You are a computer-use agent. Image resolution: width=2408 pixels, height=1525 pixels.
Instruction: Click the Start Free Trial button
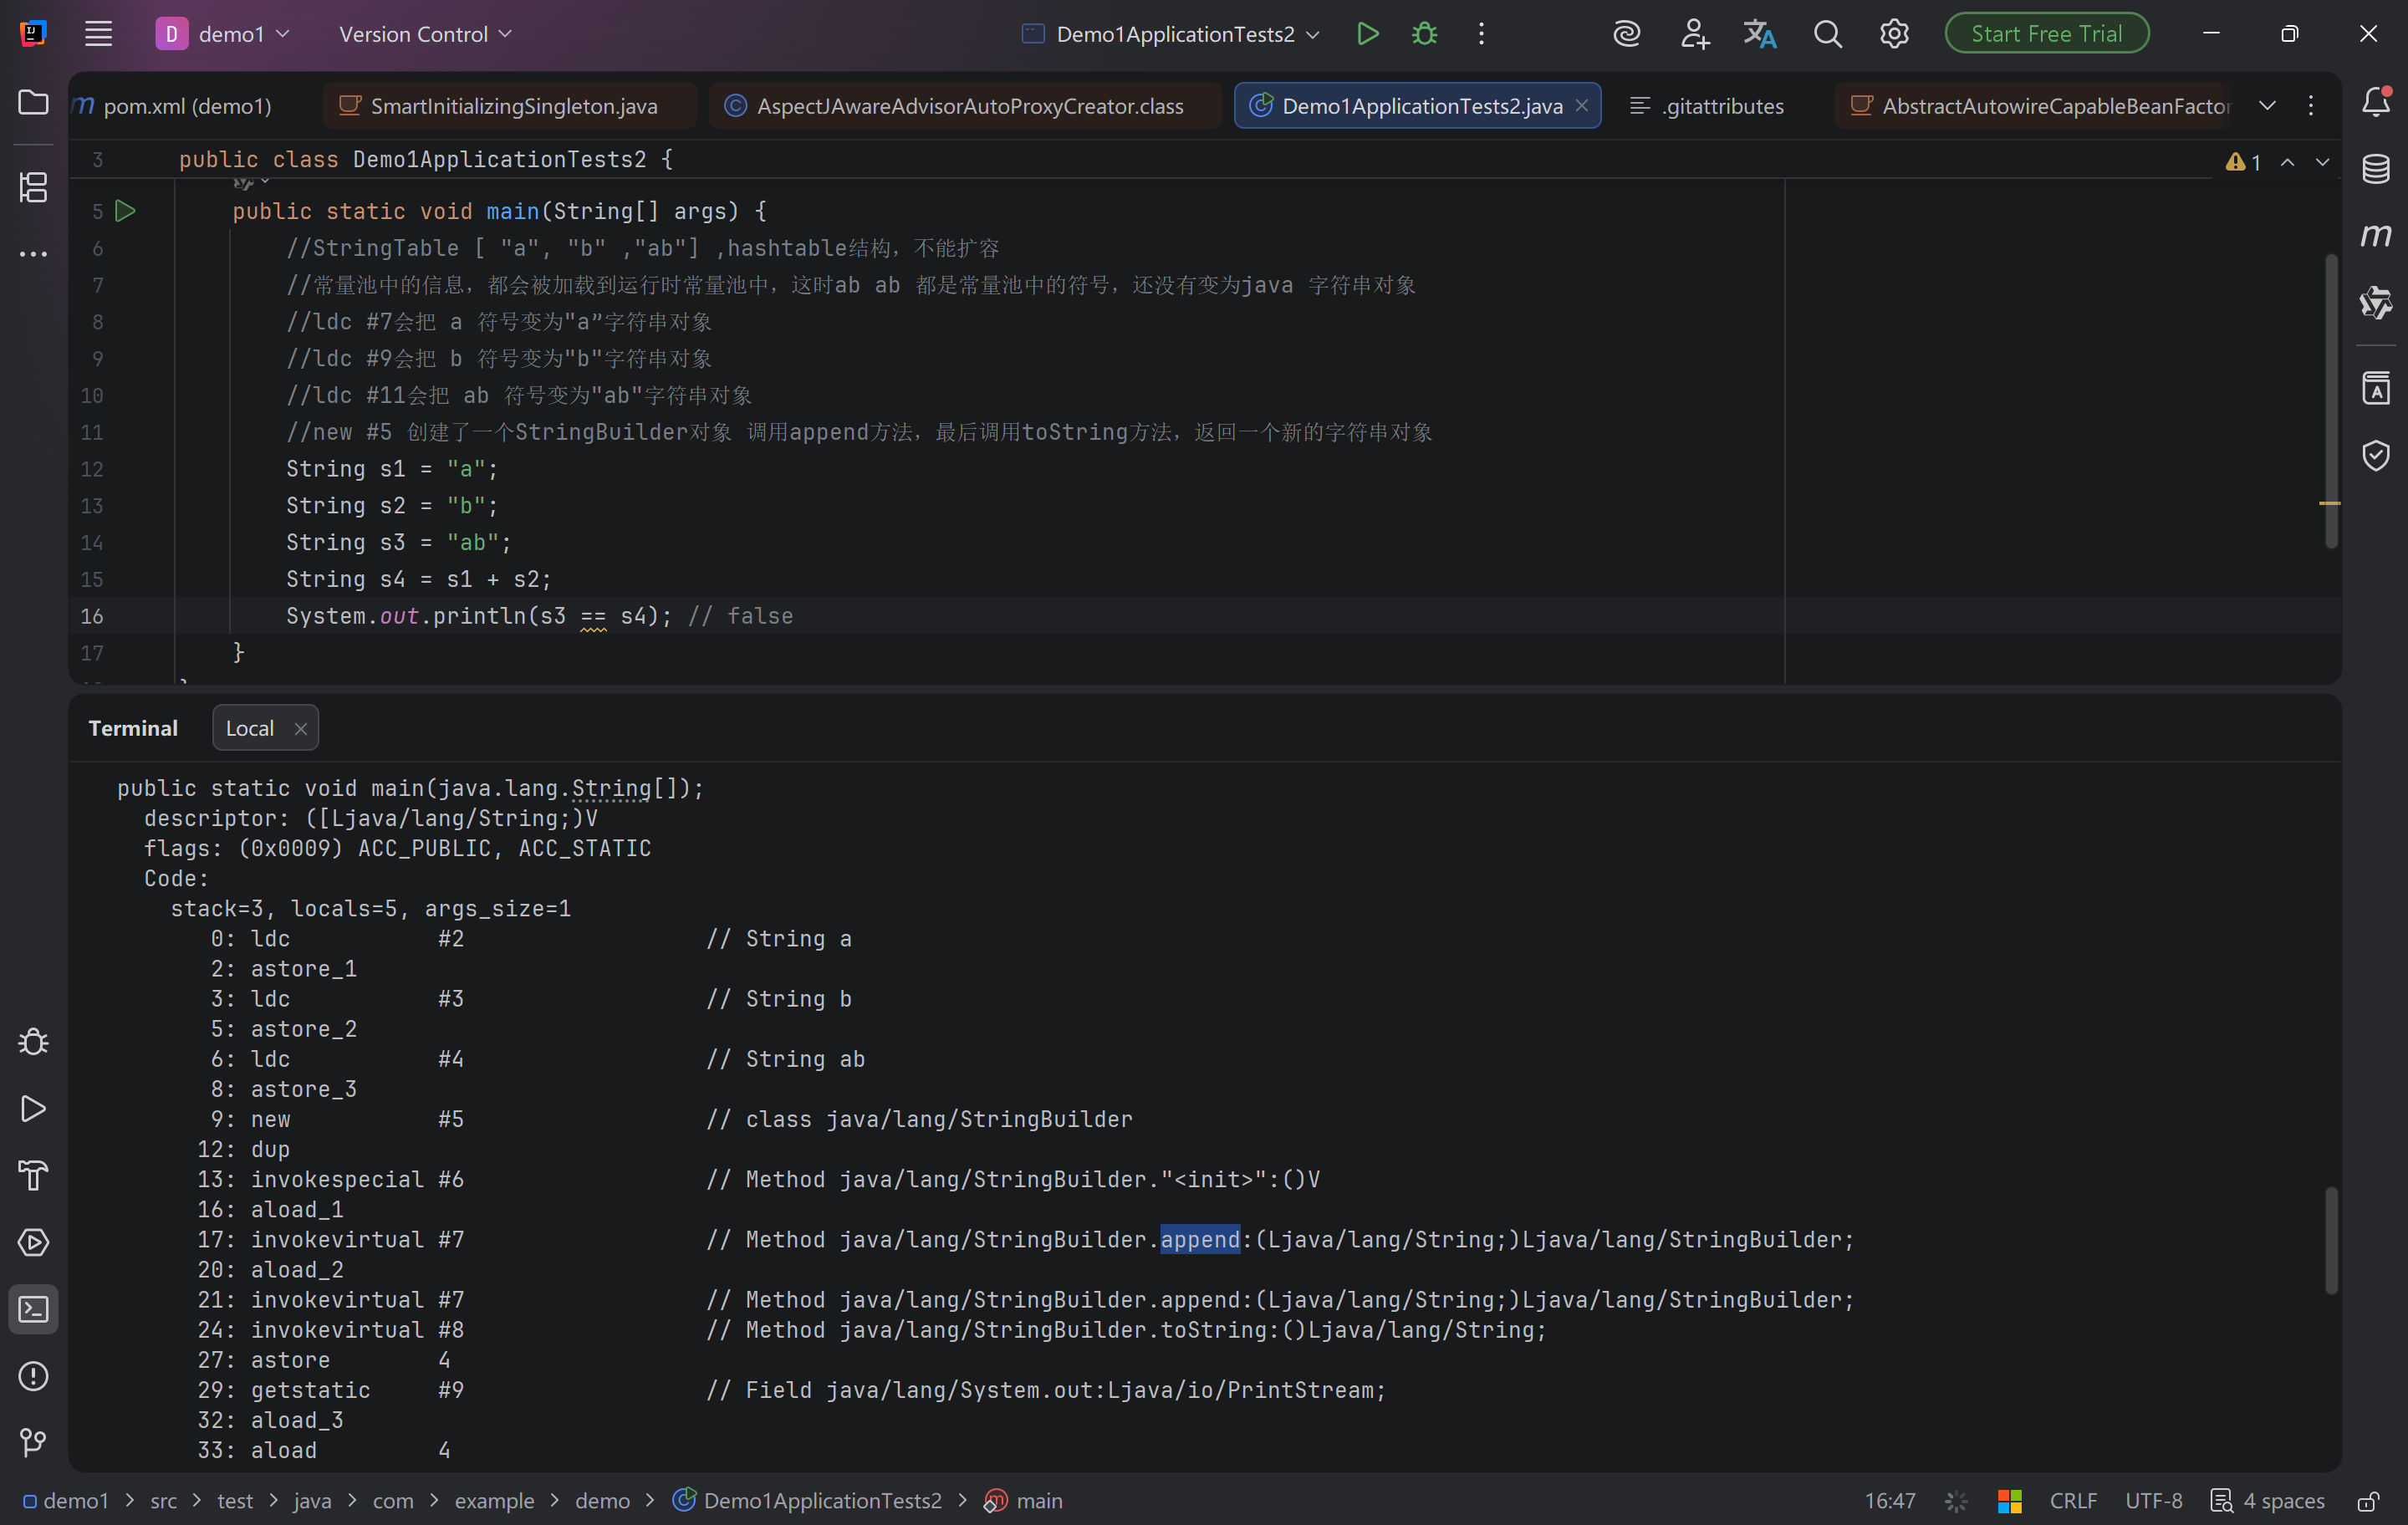coord(2046,34)
